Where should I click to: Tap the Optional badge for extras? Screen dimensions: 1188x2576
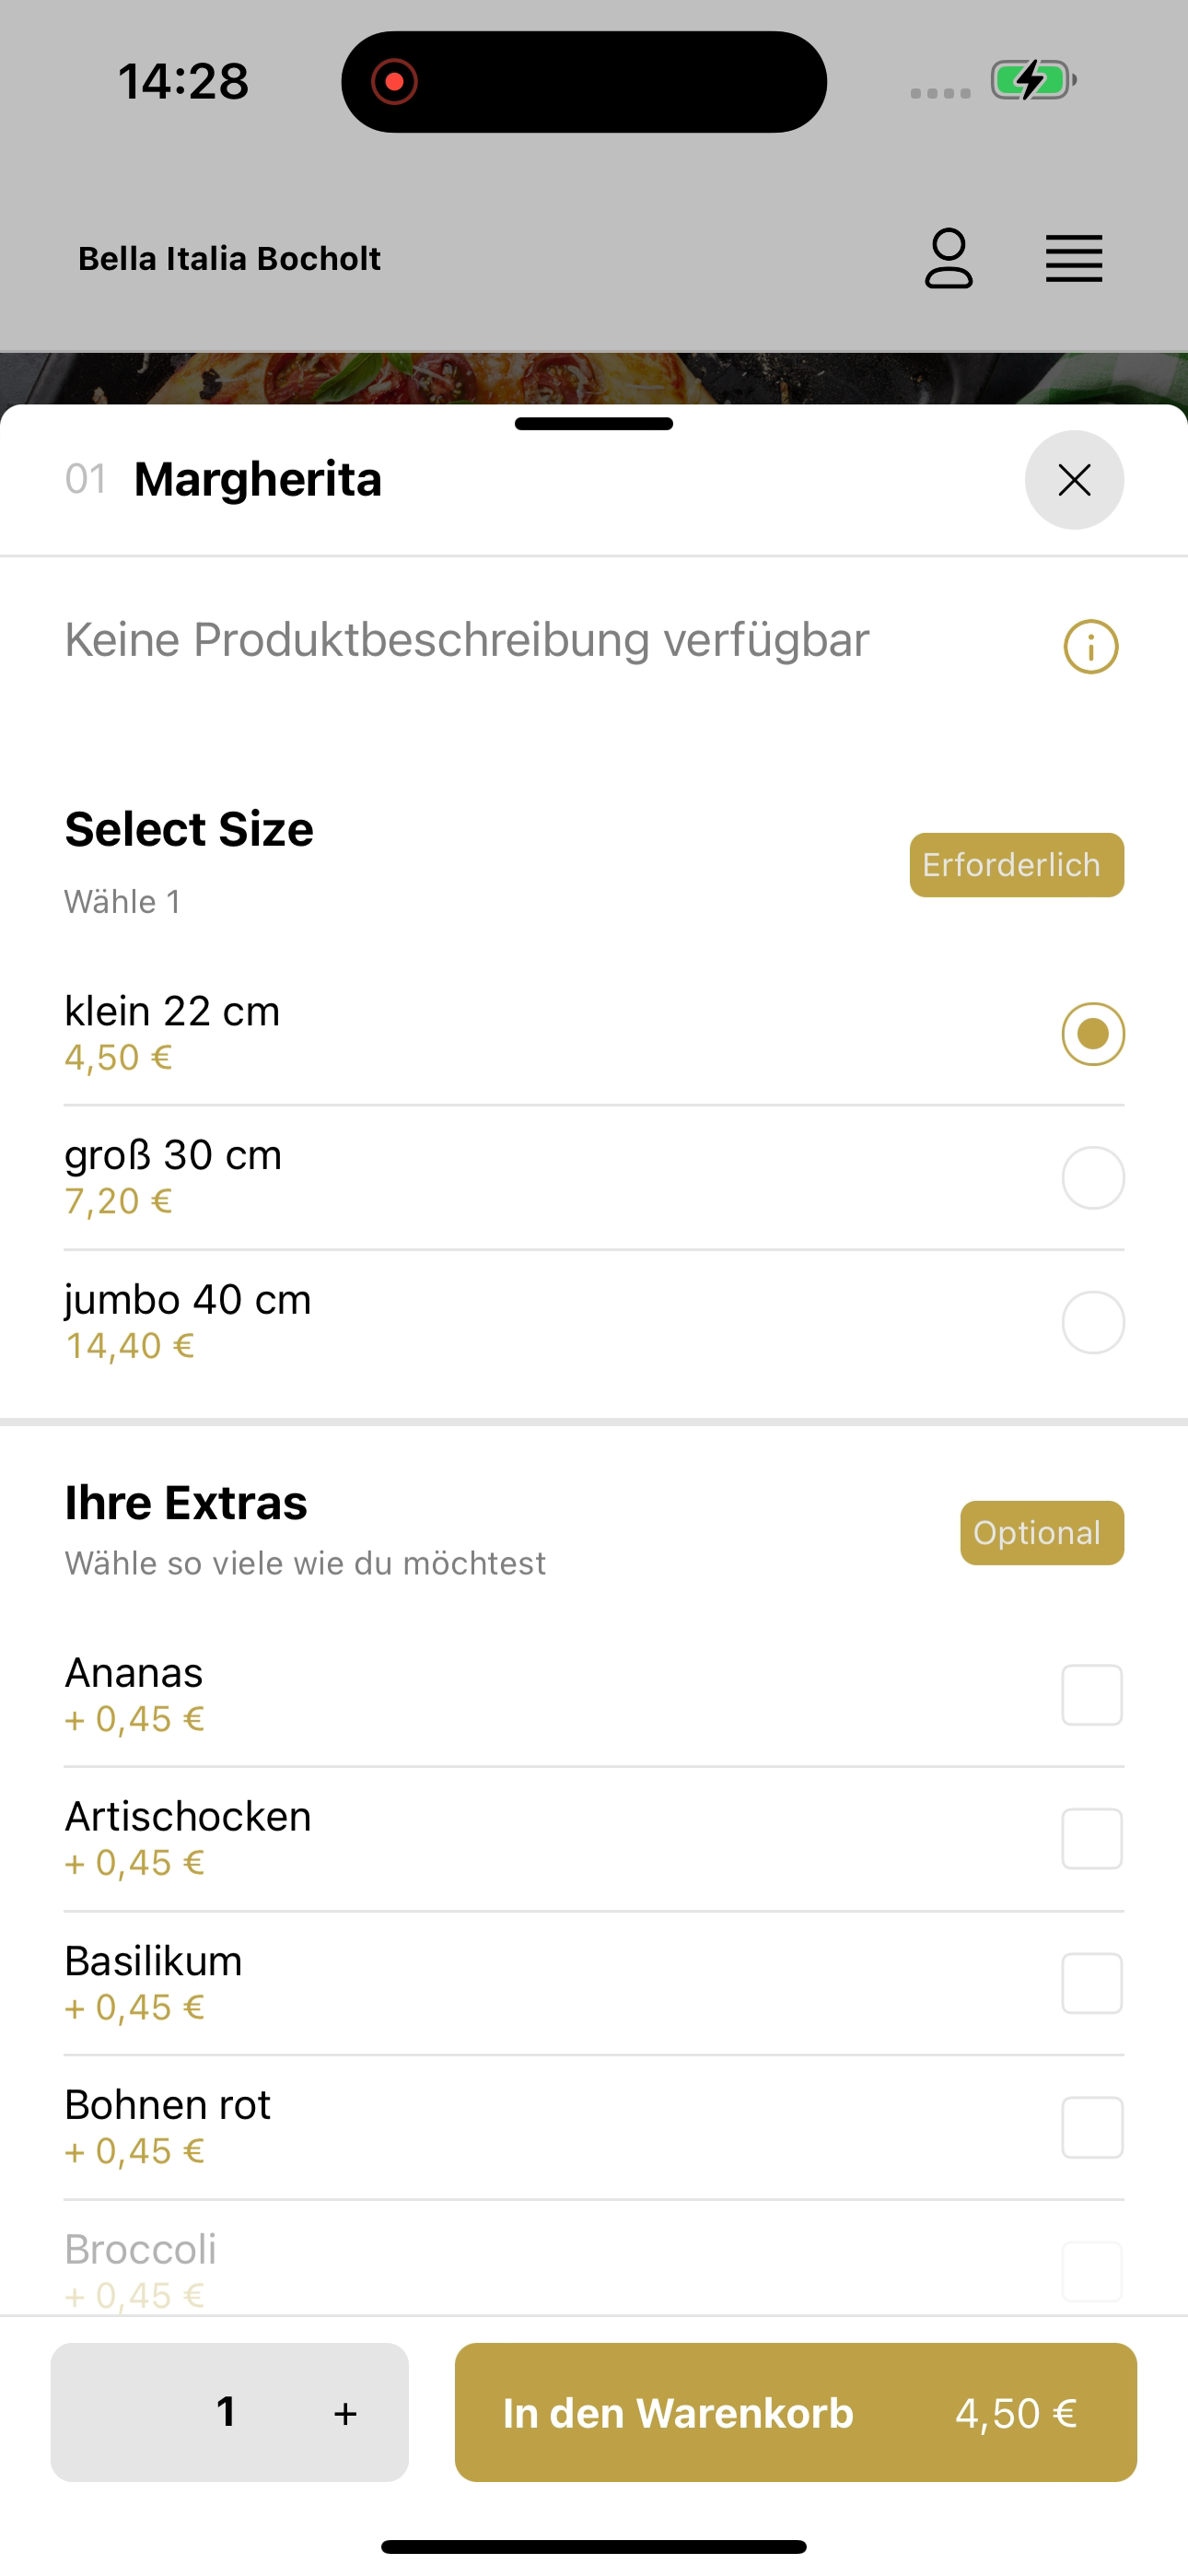click(1042, 1533)
